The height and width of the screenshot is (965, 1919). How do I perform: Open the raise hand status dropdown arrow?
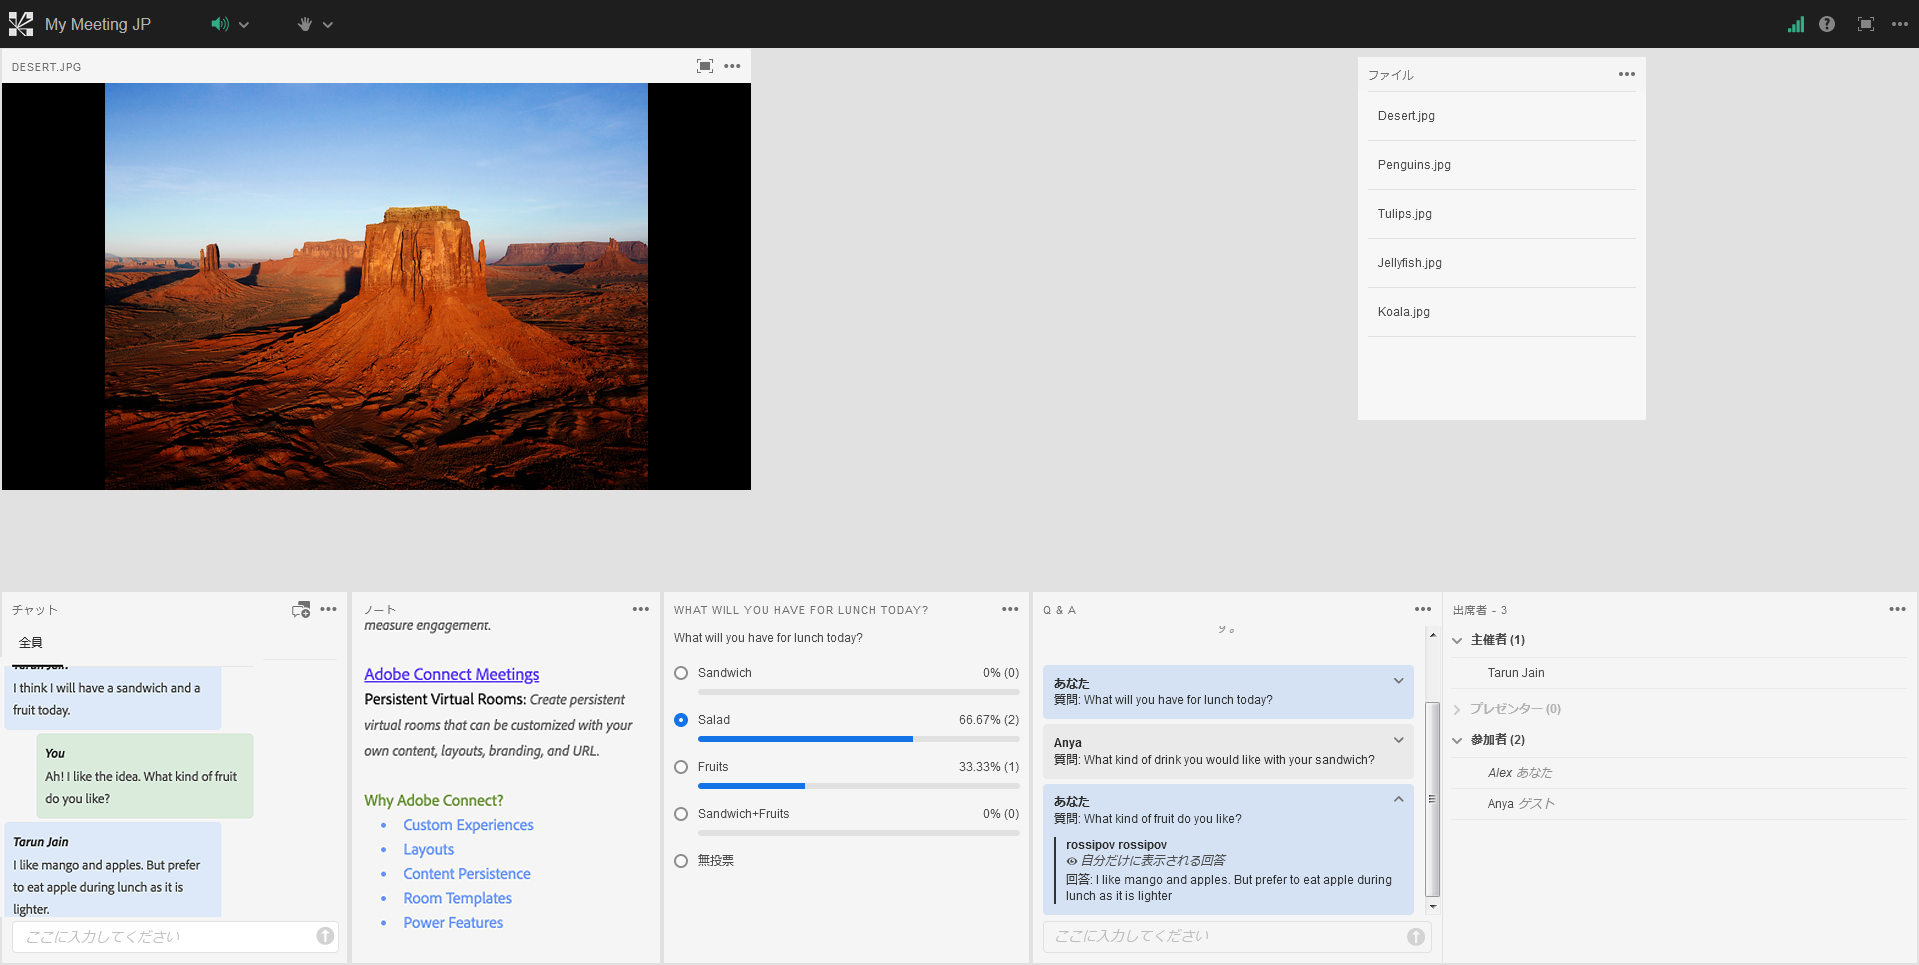pos(328,25)
